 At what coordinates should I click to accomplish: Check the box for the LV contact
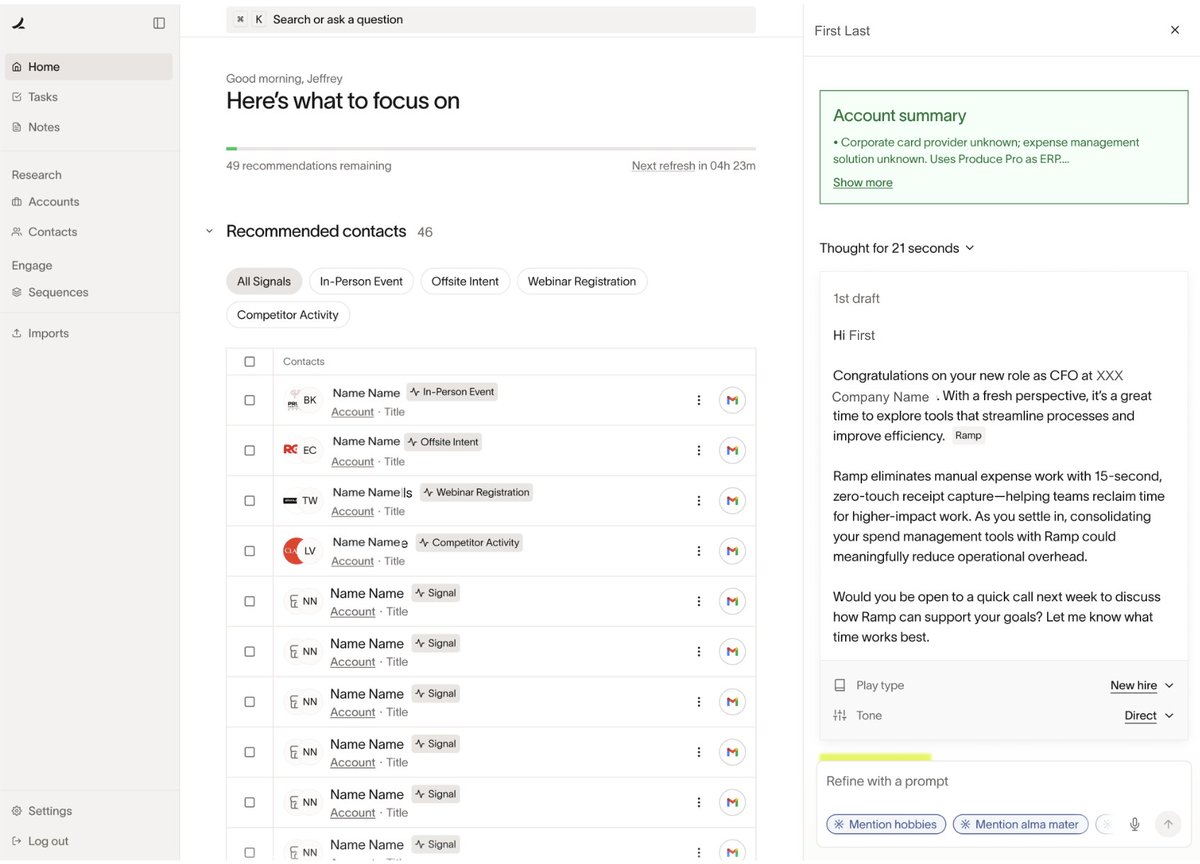[250, 551]
